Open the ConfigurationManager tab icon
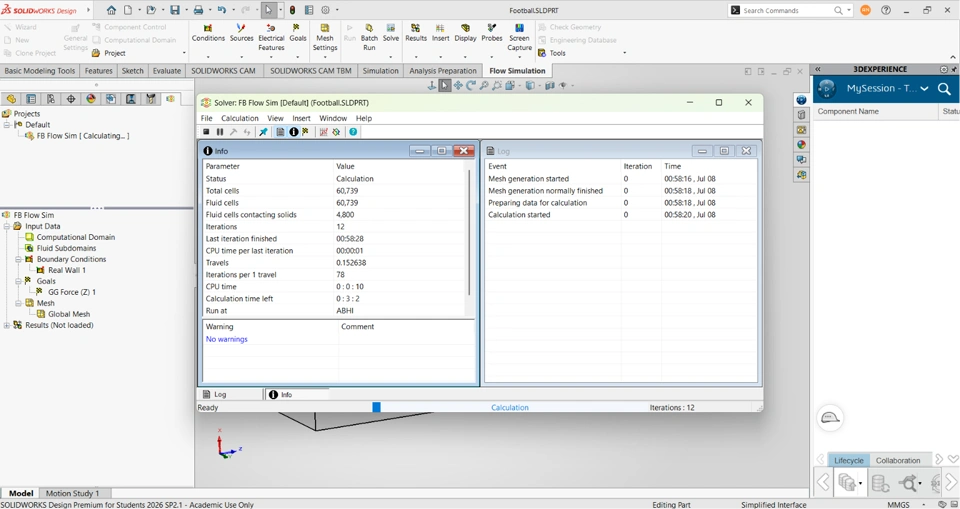The height and width of the screenshot is (509, 960). pos(51,99)
